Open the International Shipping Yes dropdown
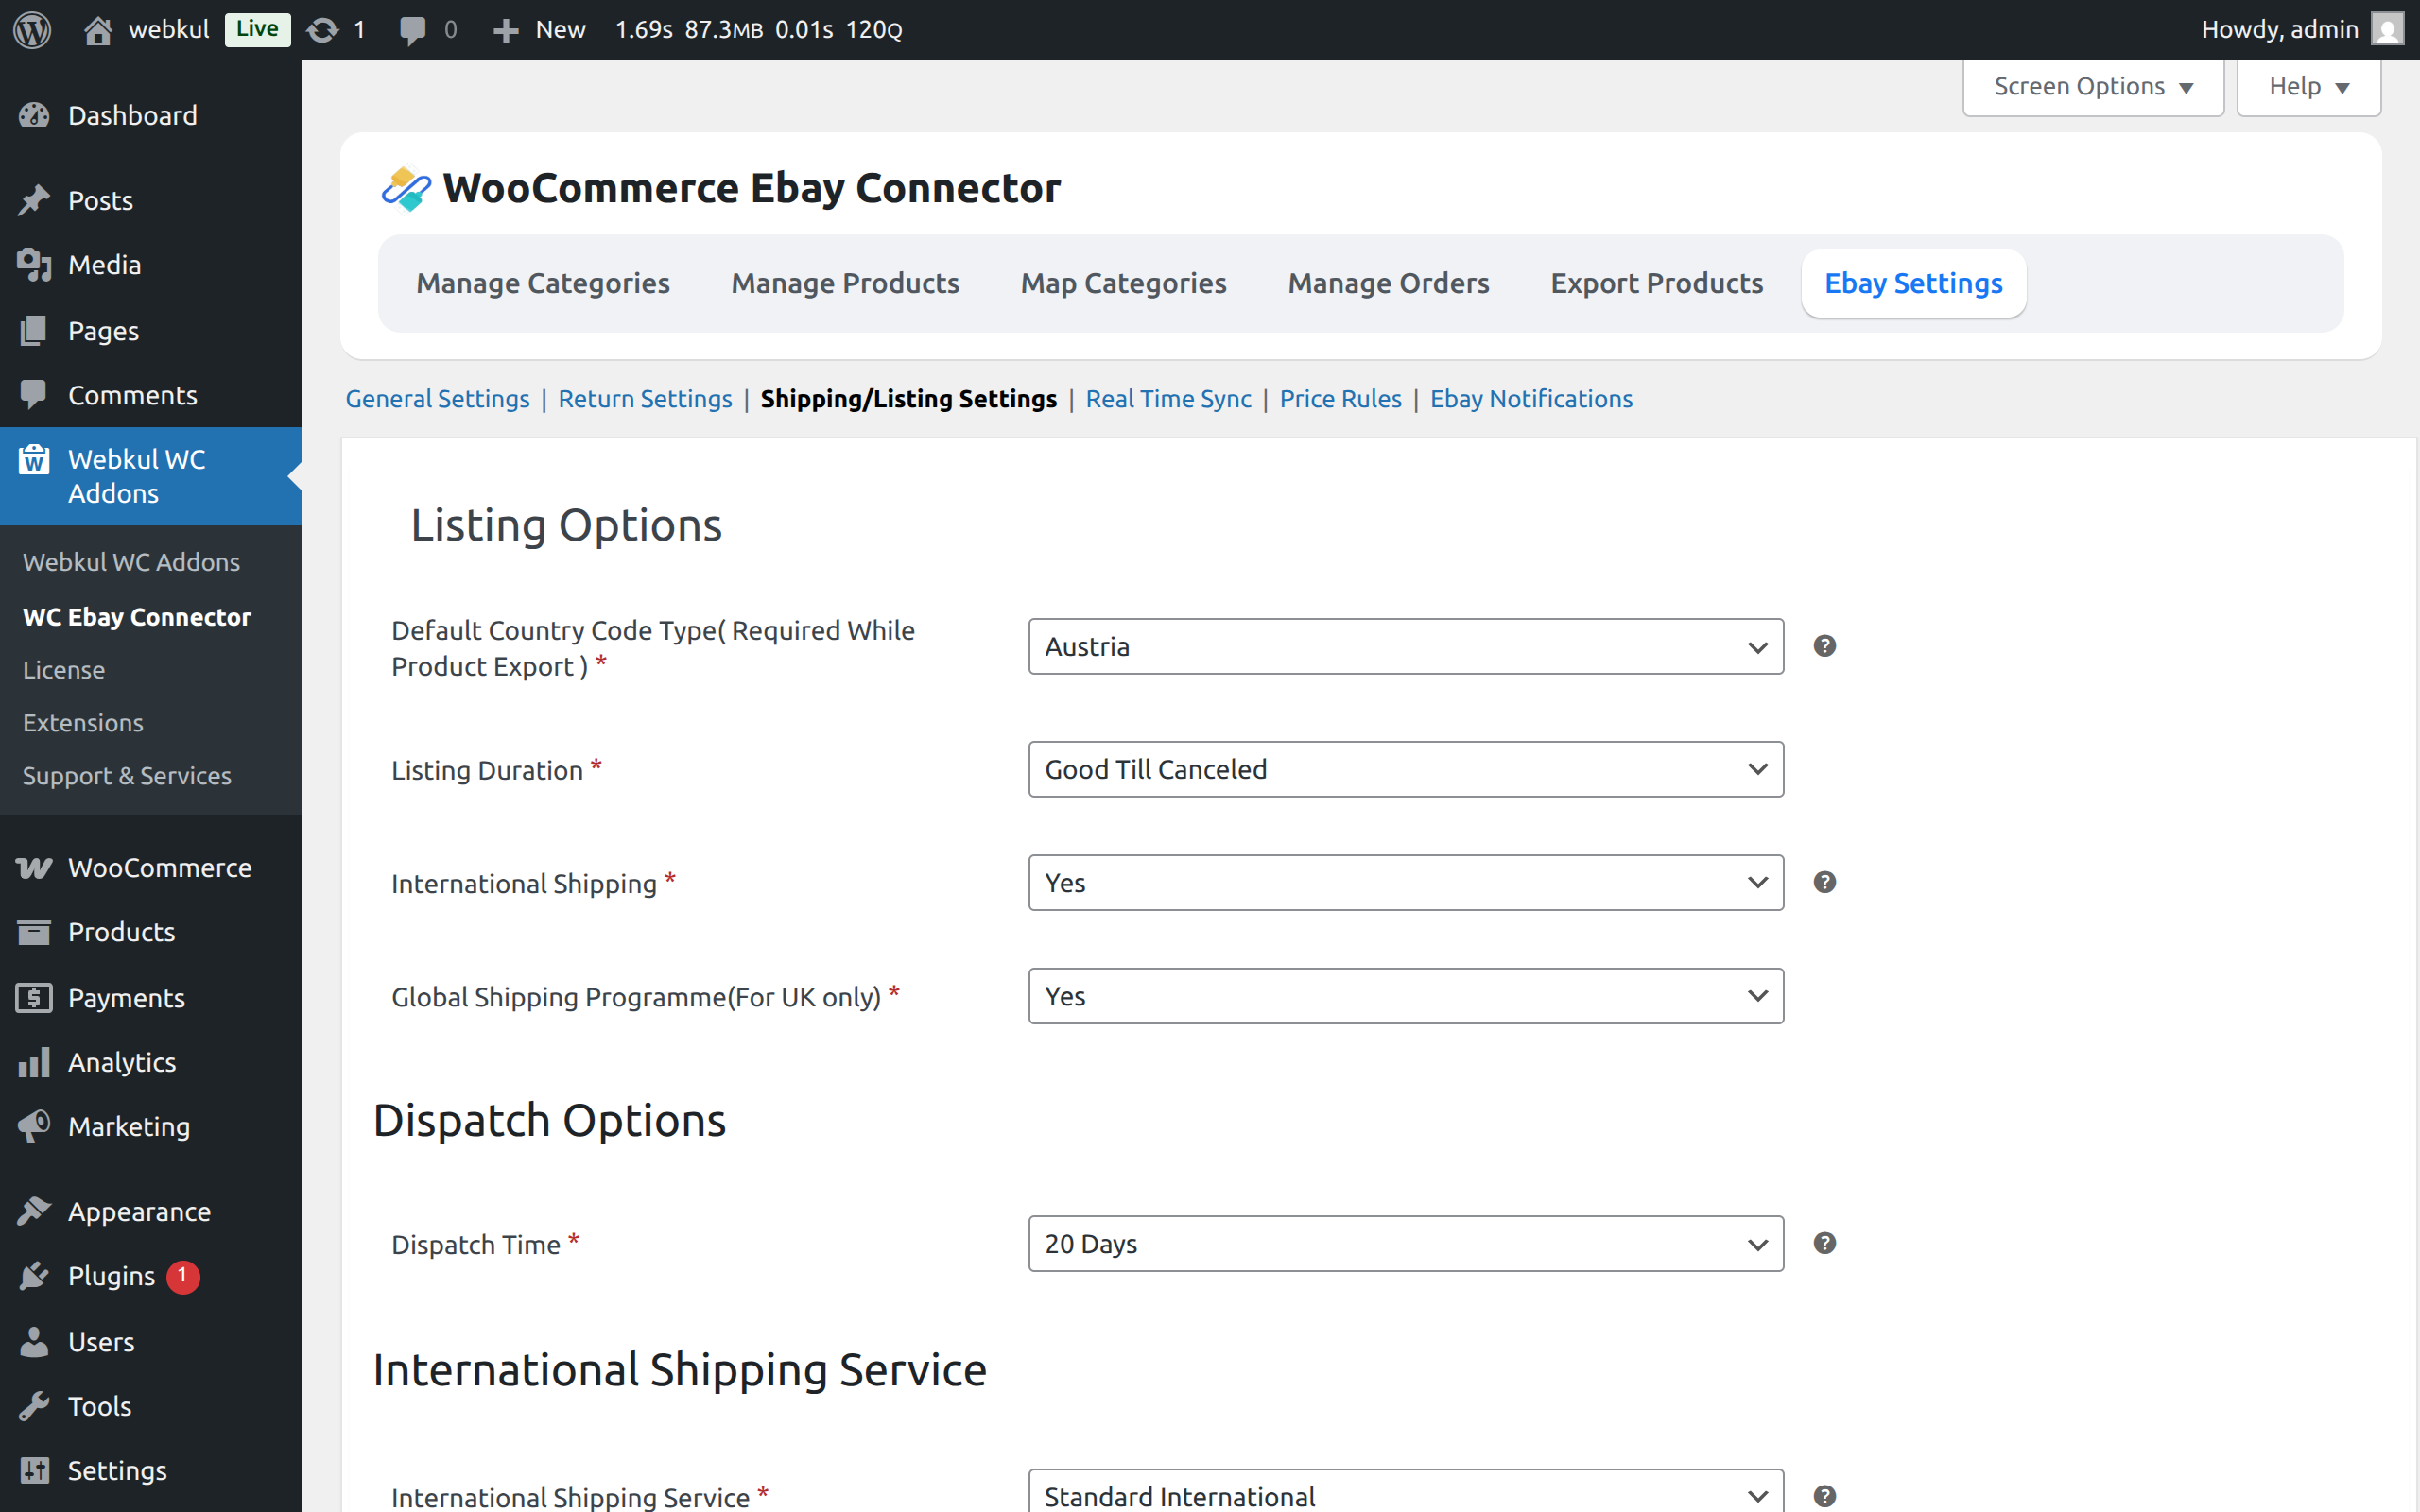 [1406, 882]
